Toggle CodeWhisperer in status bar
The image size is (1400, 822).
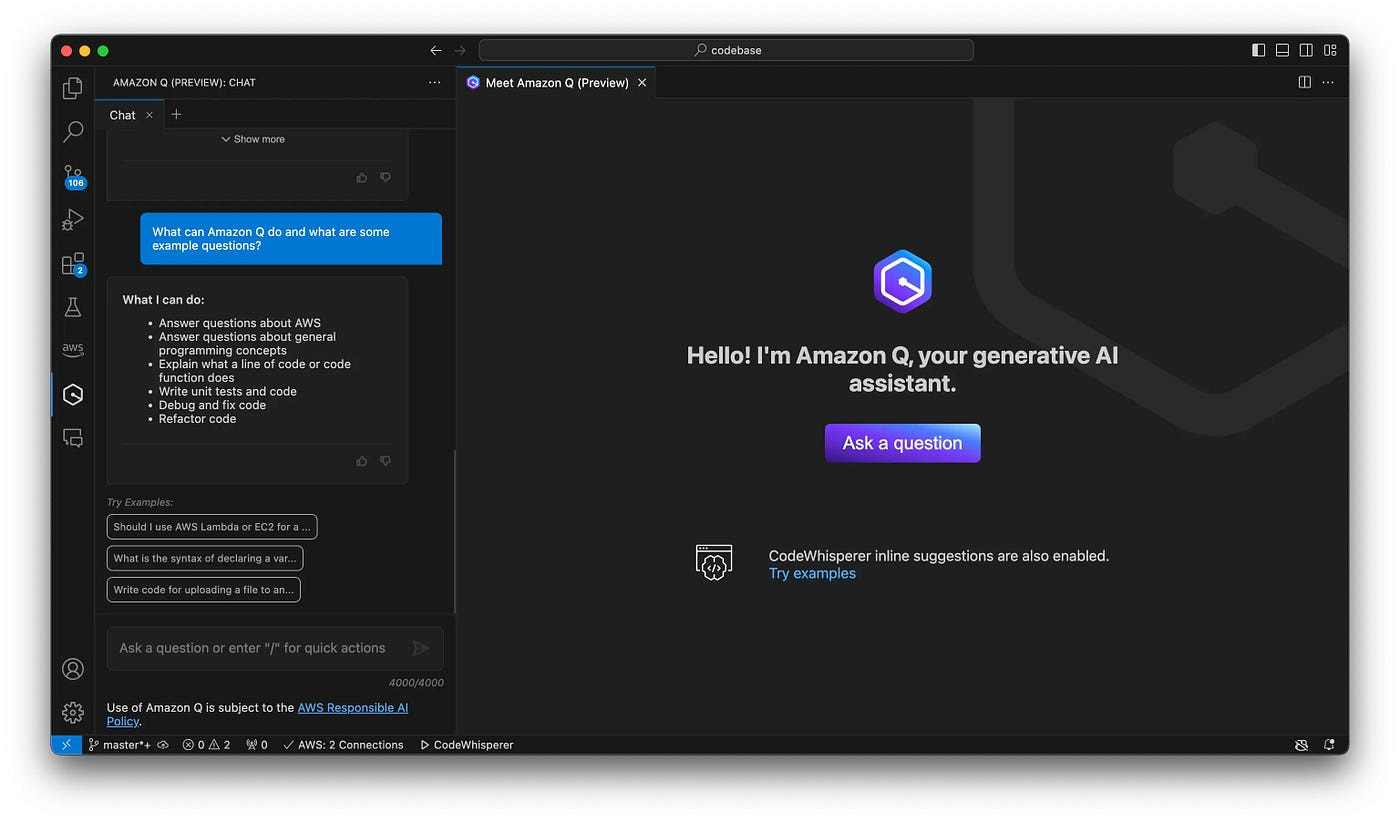[x=466, y=745]
